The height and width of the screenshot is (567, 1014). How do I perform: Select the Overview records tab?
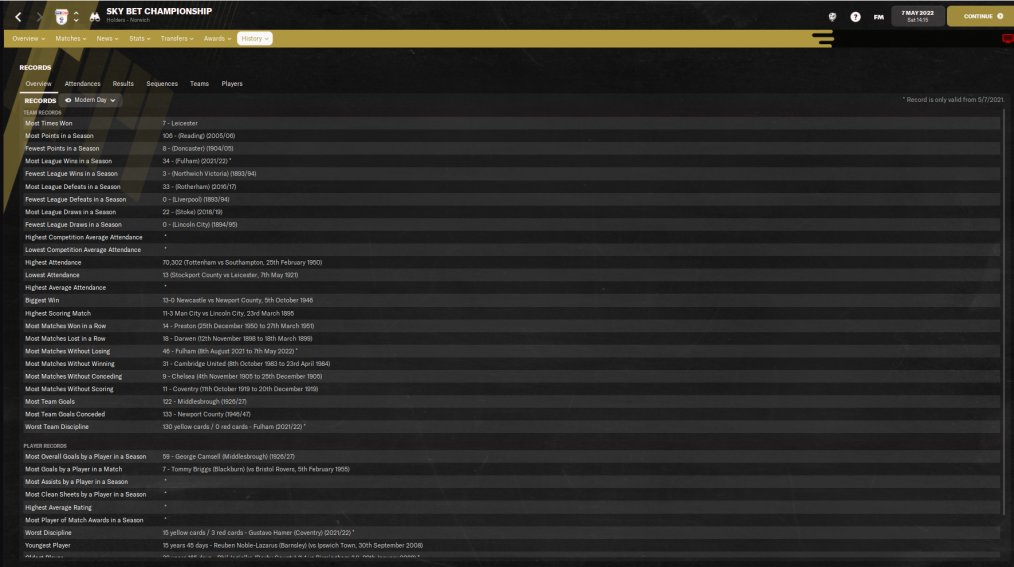tap(38, 84)
